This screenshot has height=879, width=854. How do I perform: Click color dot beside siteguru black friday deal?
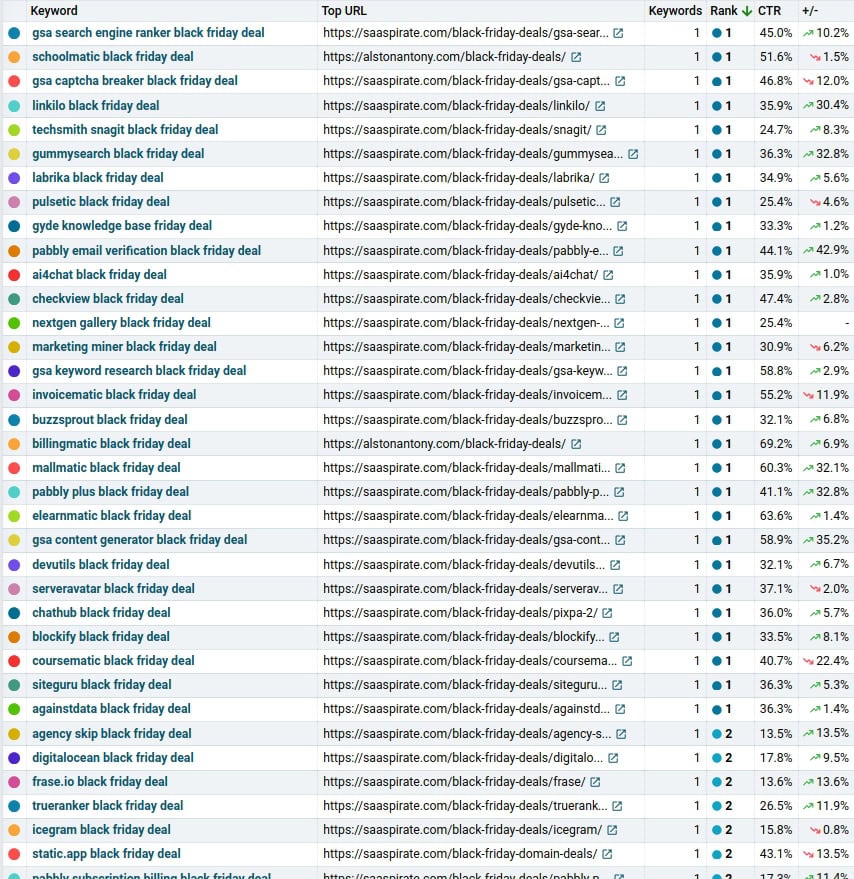click(x=14, y=685)
